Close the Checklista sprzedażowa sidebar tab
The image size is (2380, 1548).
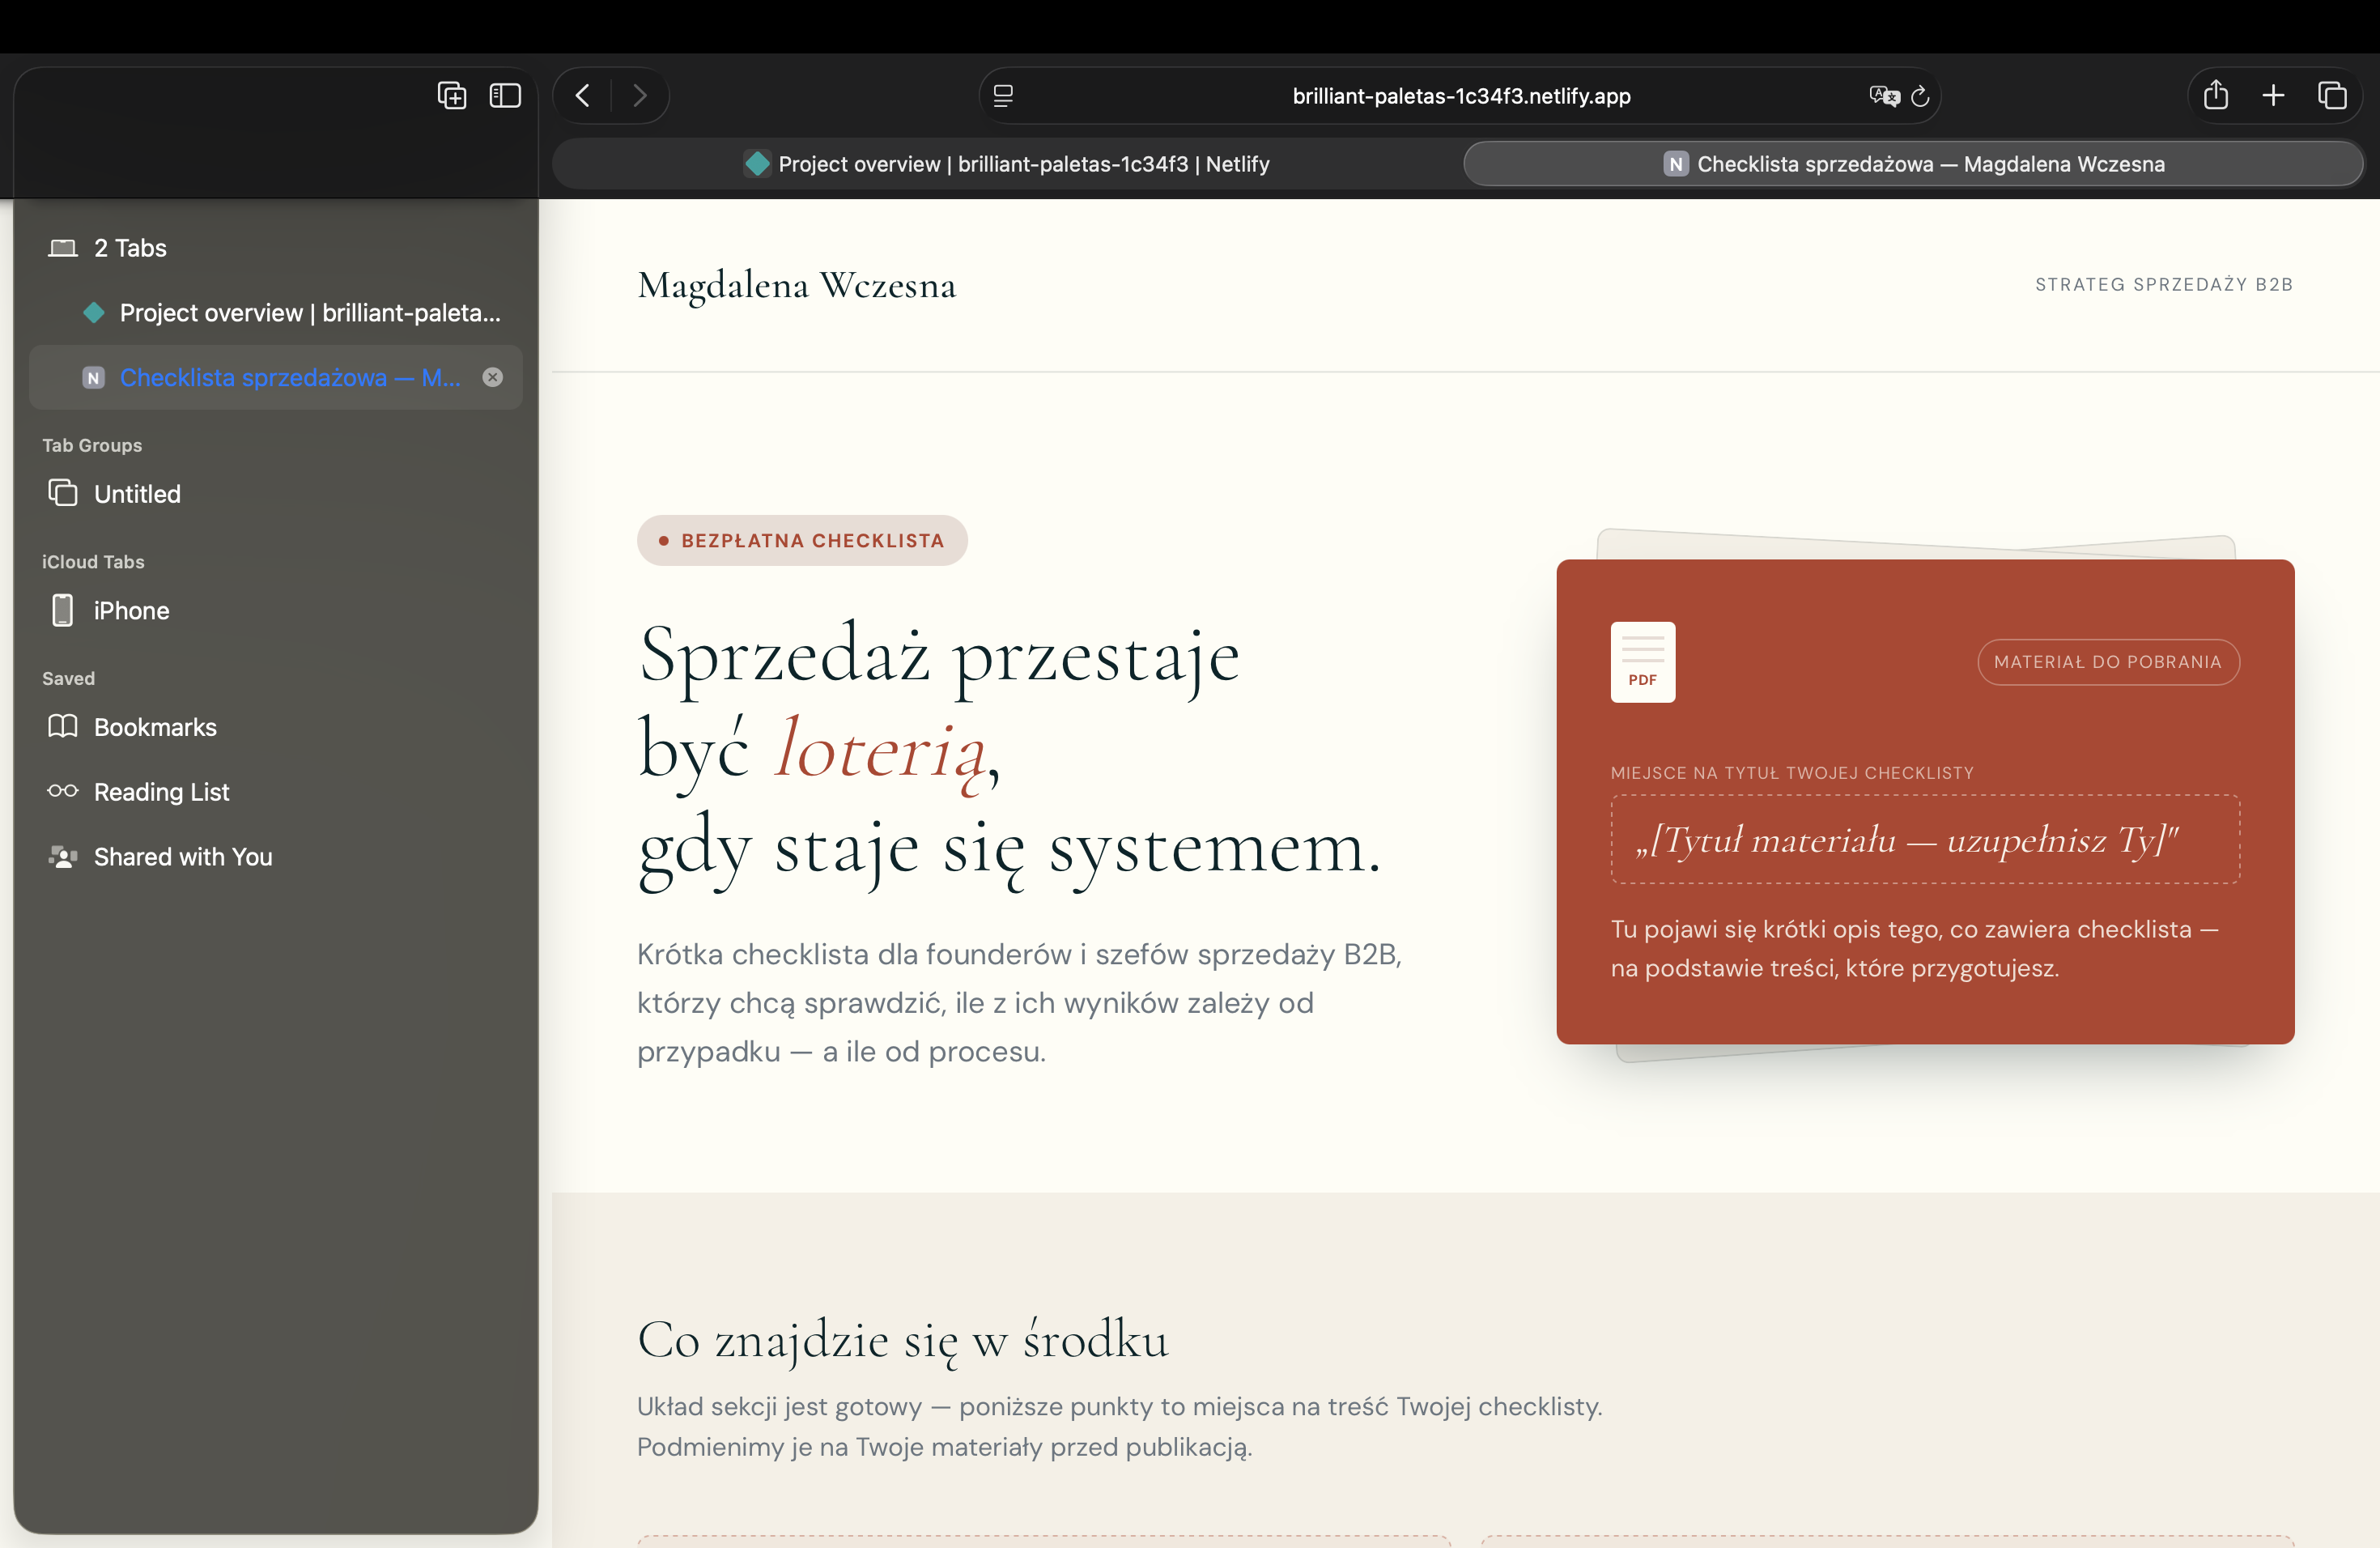[493, 377]
